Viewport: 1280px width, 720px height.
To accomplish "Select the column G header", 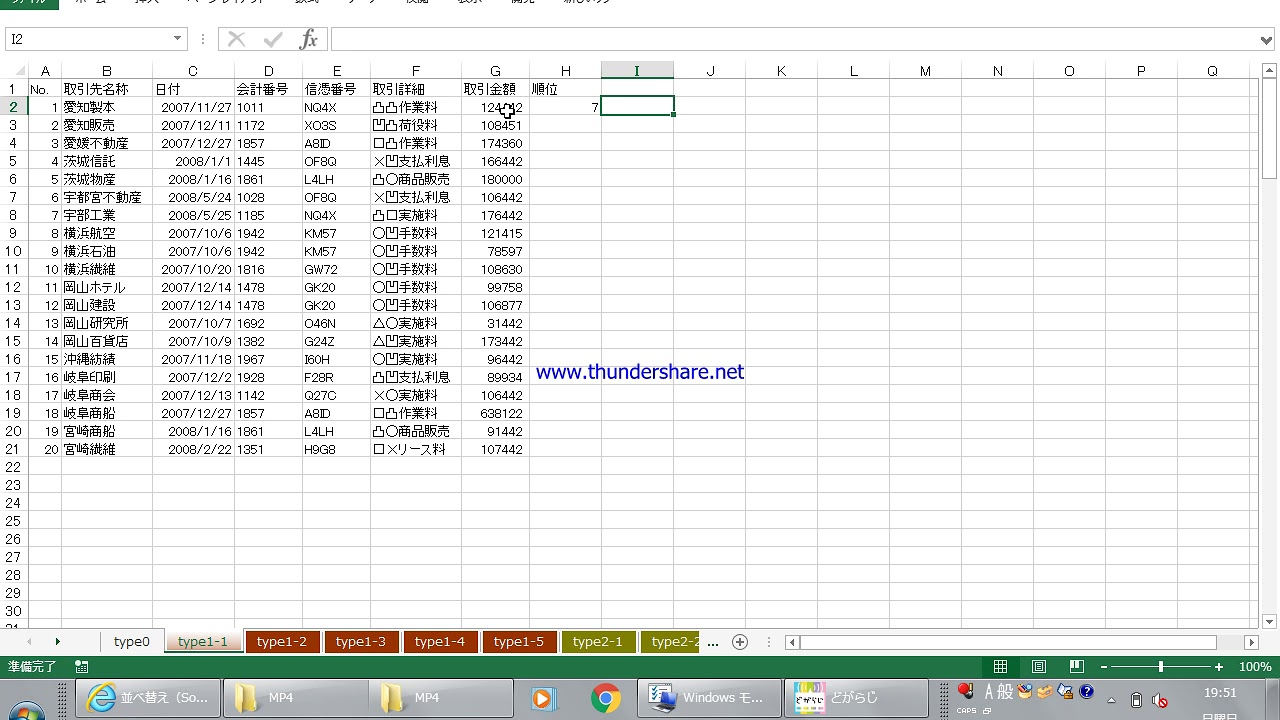I will point(495,71).
